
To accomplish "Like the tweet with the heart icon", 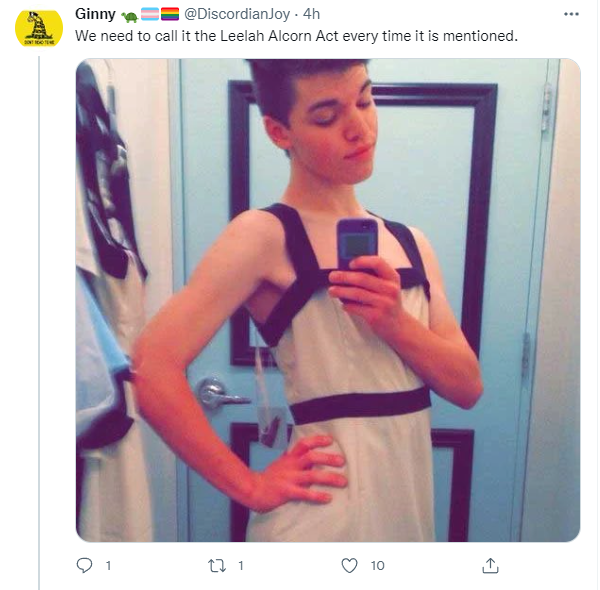I will click(349, 566).
